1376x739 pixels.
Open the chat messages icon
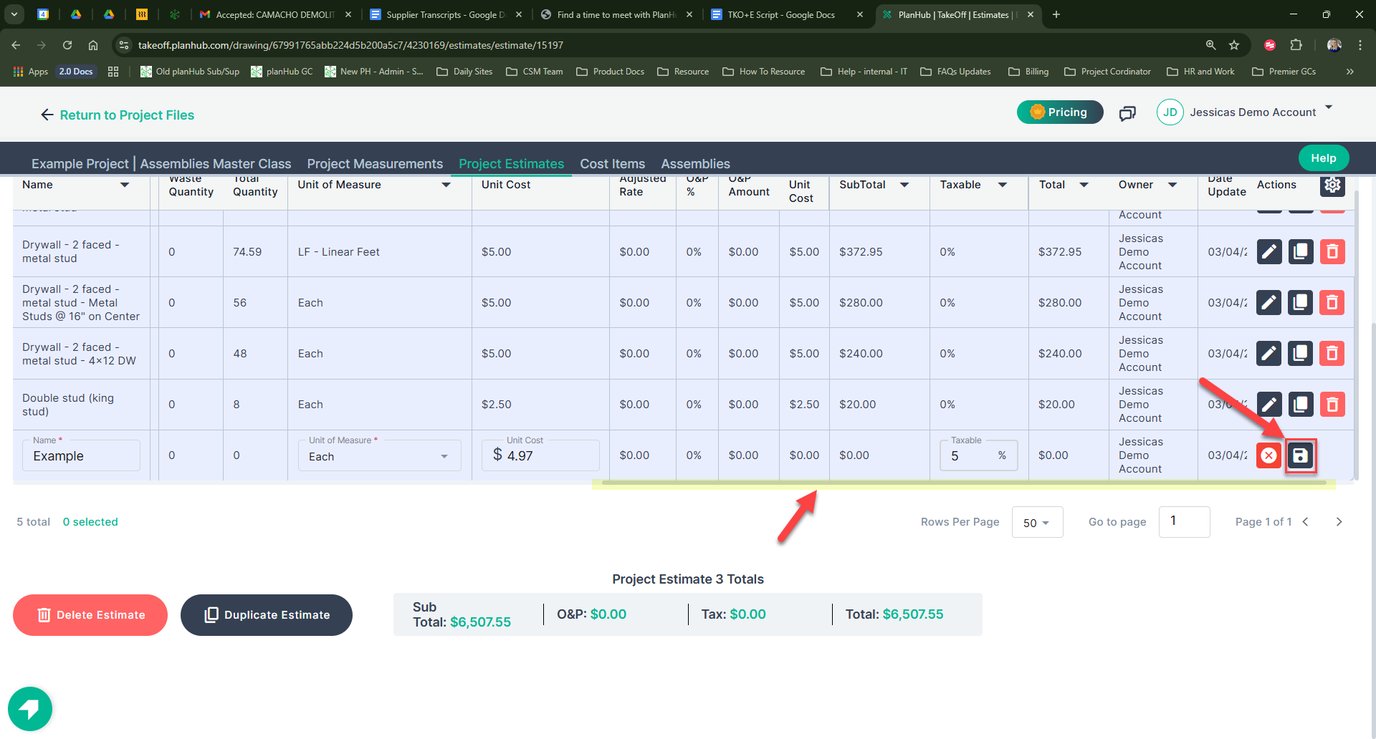pos(1127,113)
